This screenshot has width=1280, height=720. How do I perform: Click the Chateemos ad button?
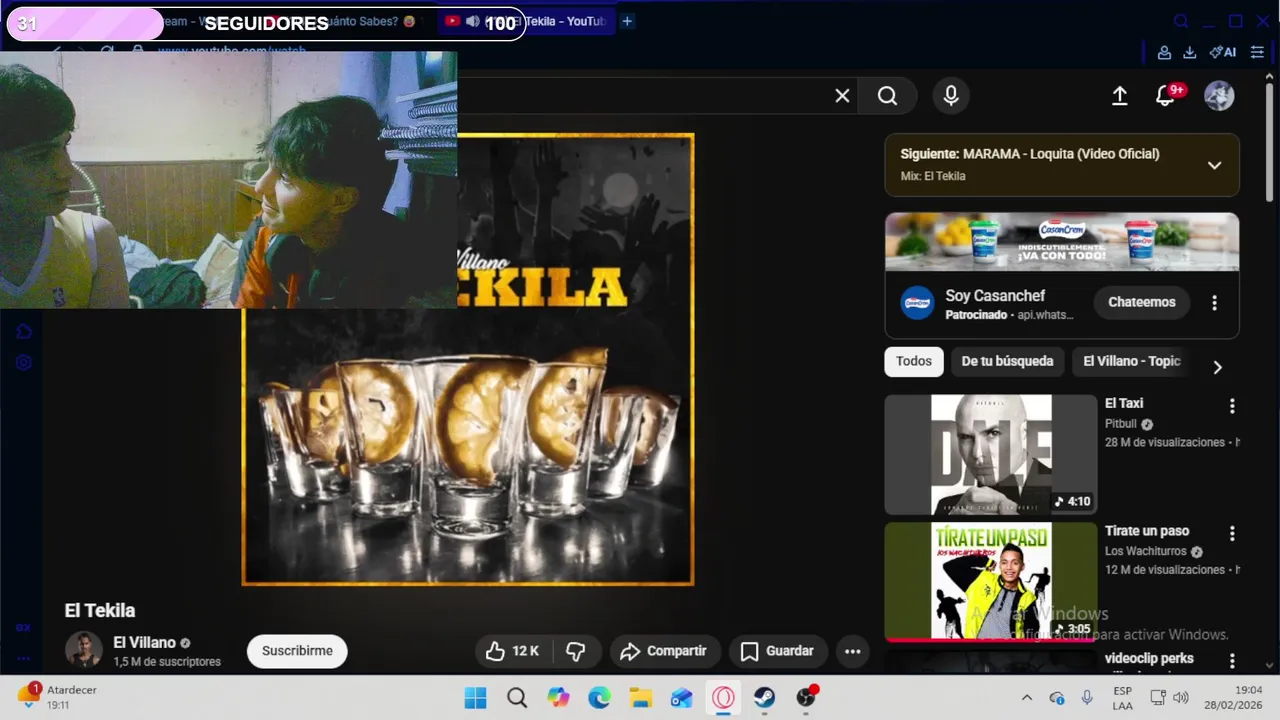pos(1141,302)
